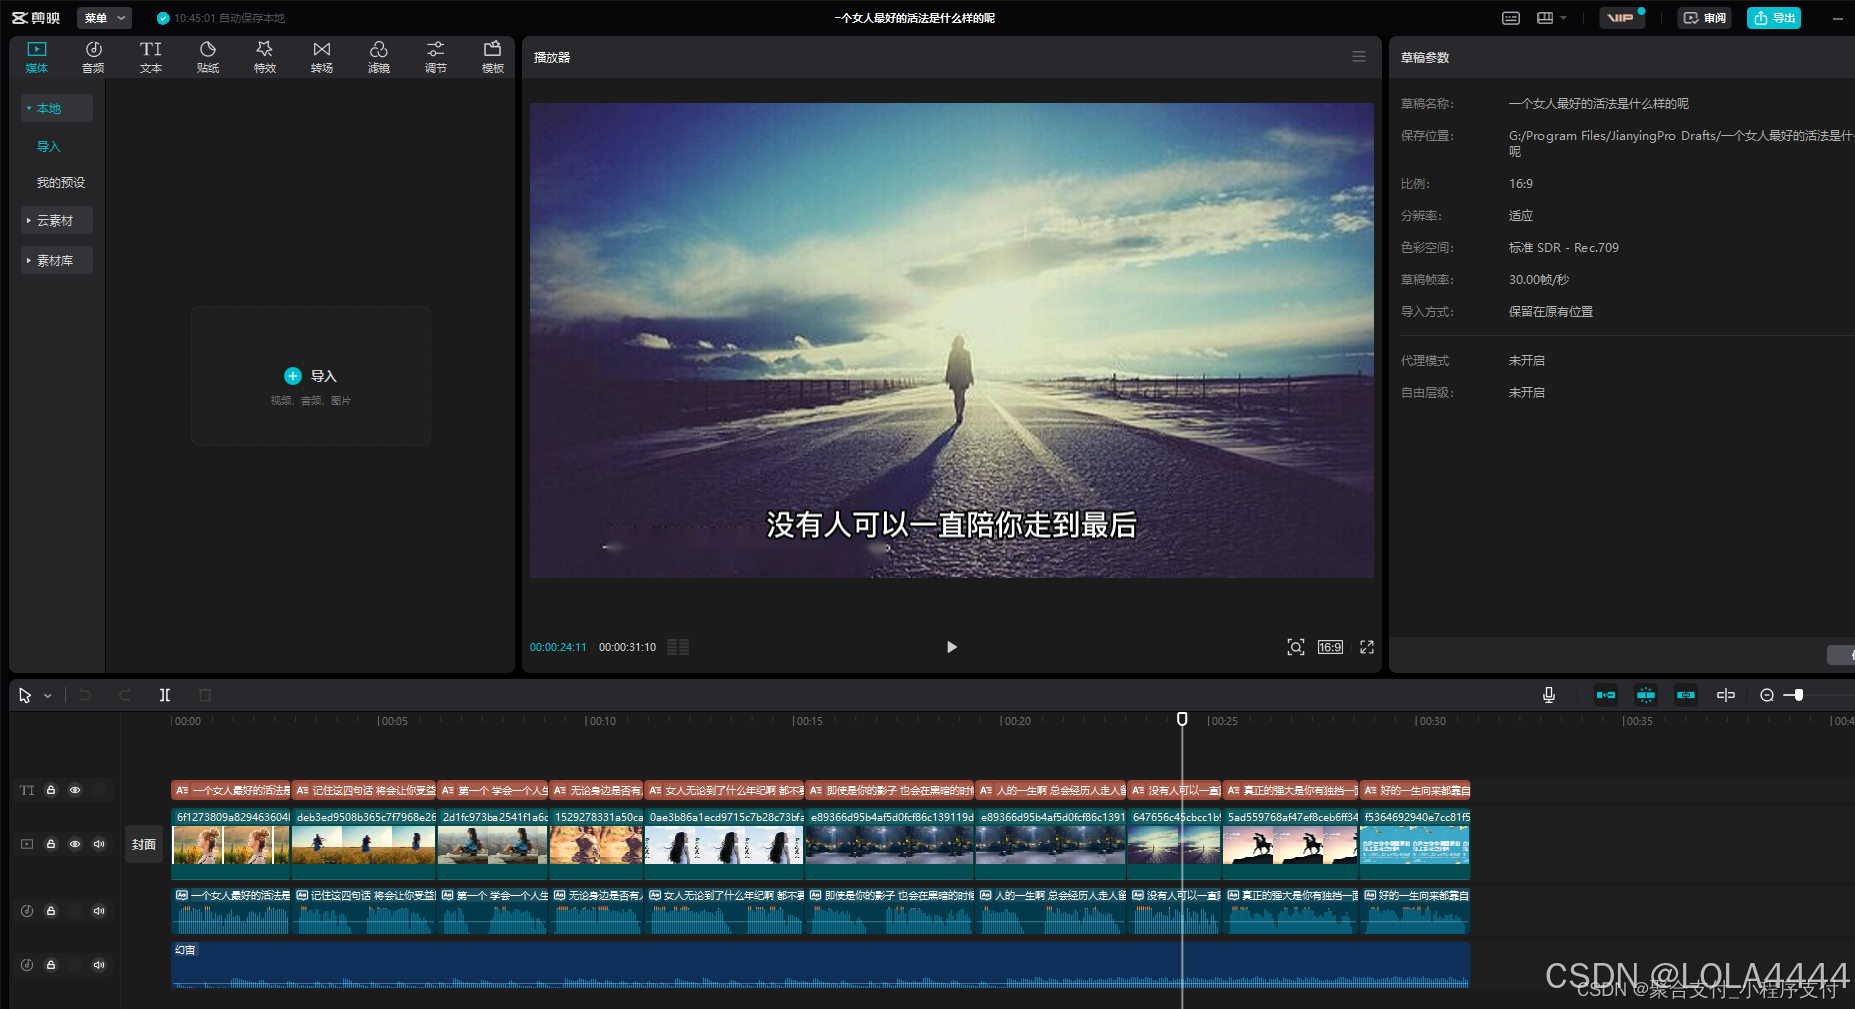Hide the text track with eye icon

tap(75, 790)
